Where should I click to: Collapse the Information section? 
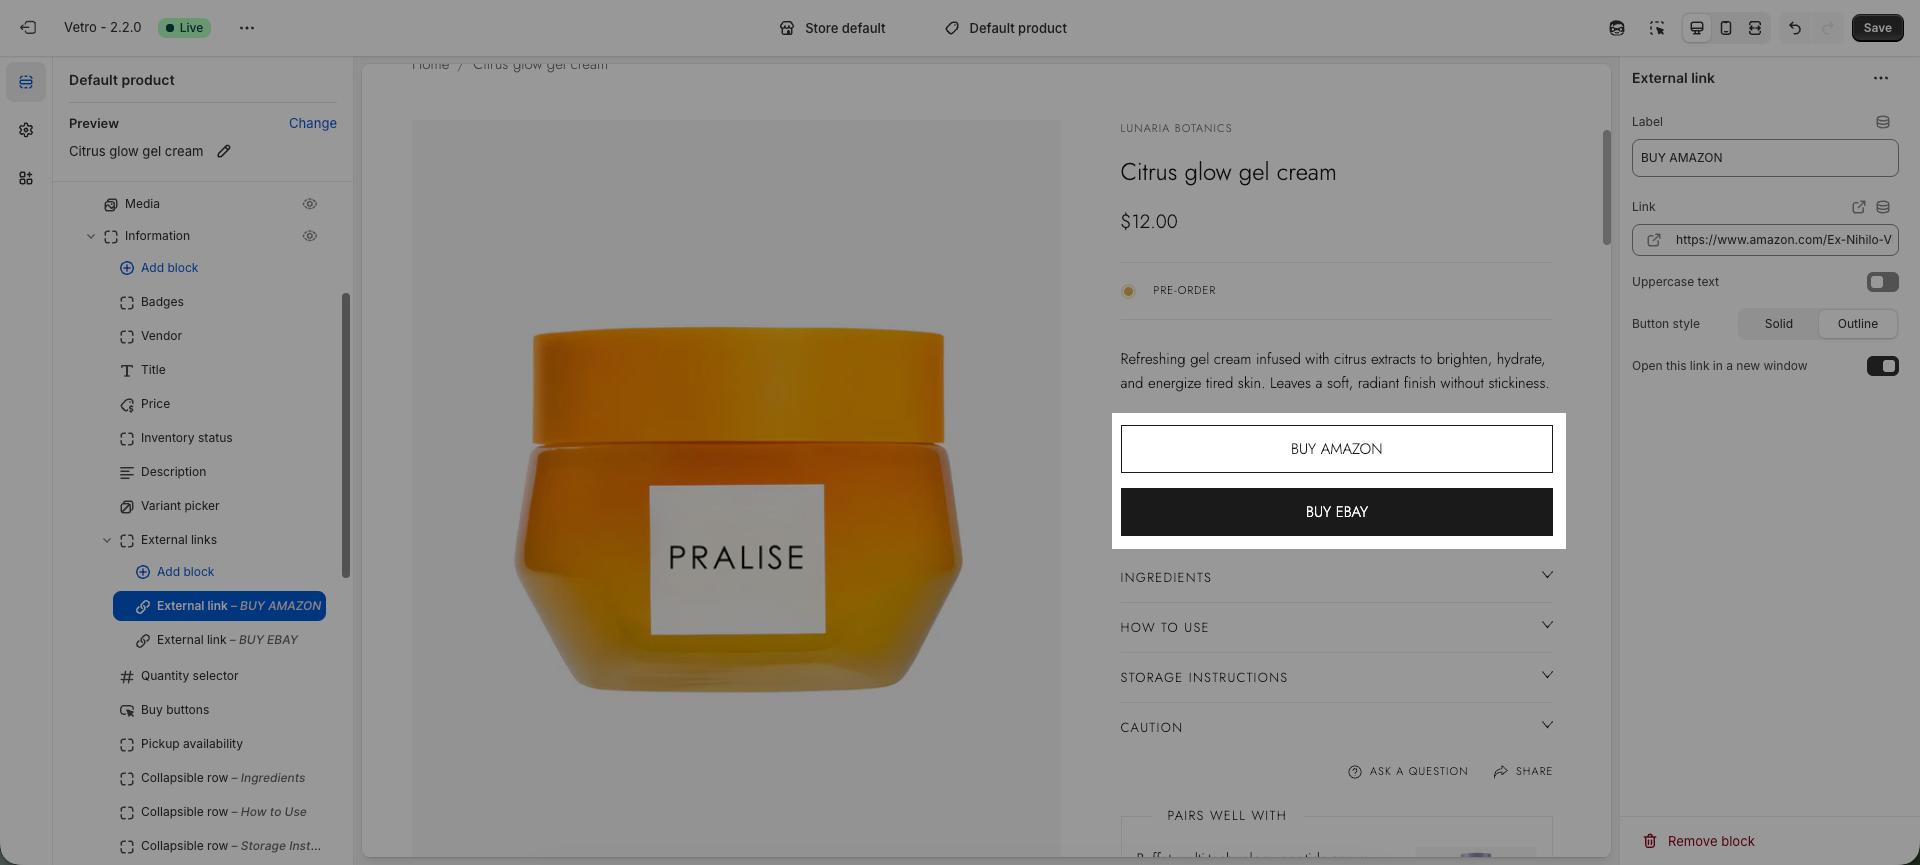click(91, 236)
